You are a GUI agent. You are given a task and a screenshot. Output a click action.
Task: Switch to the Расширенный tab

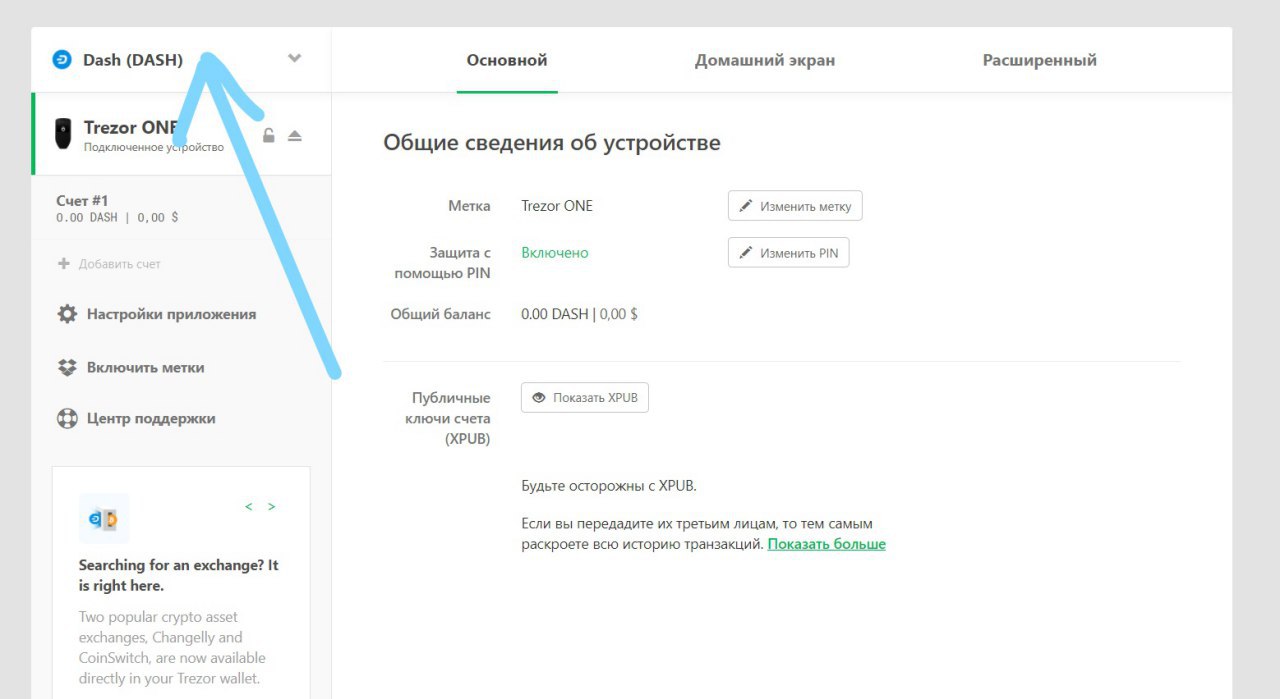pos(1040,60)
